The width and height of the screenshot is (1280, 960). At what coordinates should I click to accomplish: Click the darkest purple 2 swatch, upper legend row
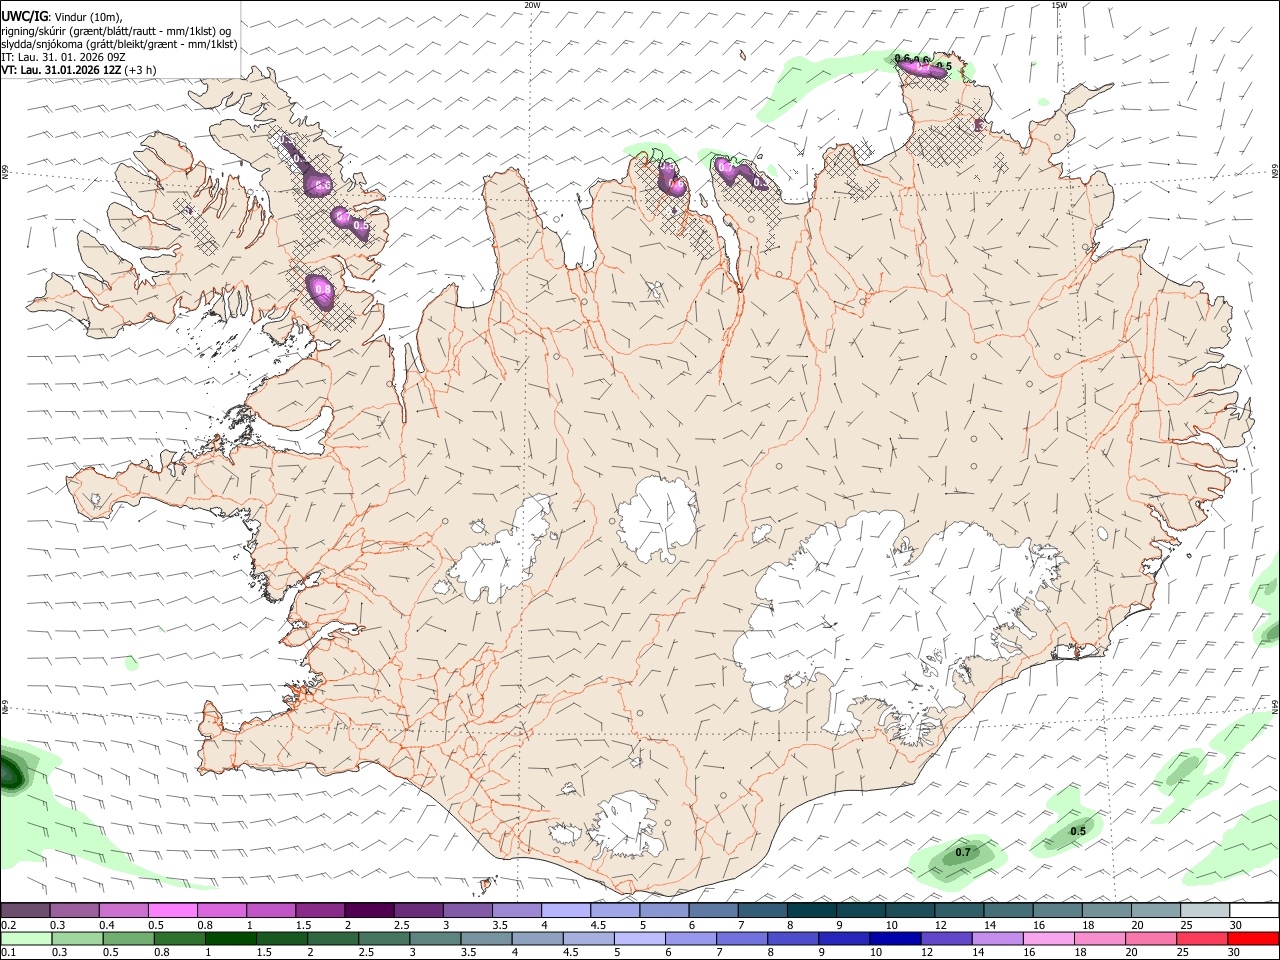tap(369, 910)
